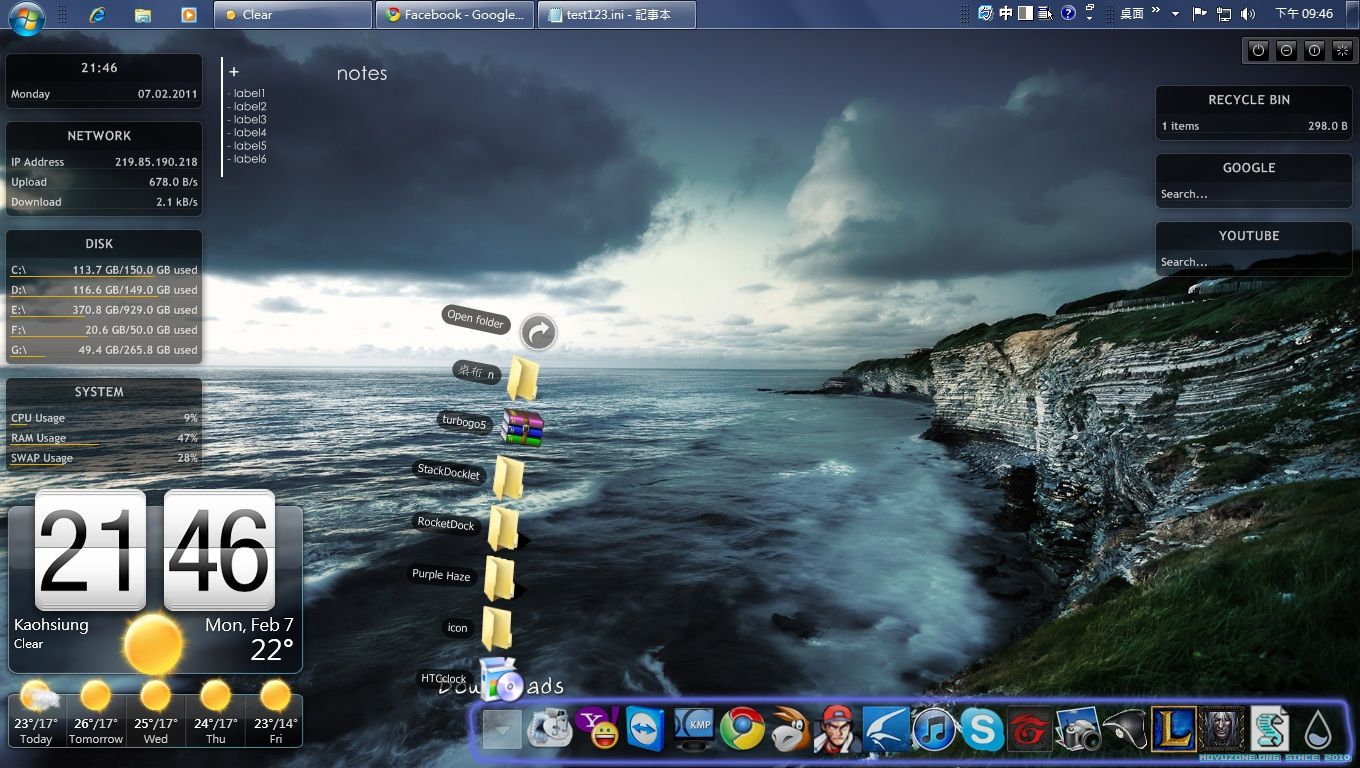Toggle the Chinese input mode indicator

1006,14
